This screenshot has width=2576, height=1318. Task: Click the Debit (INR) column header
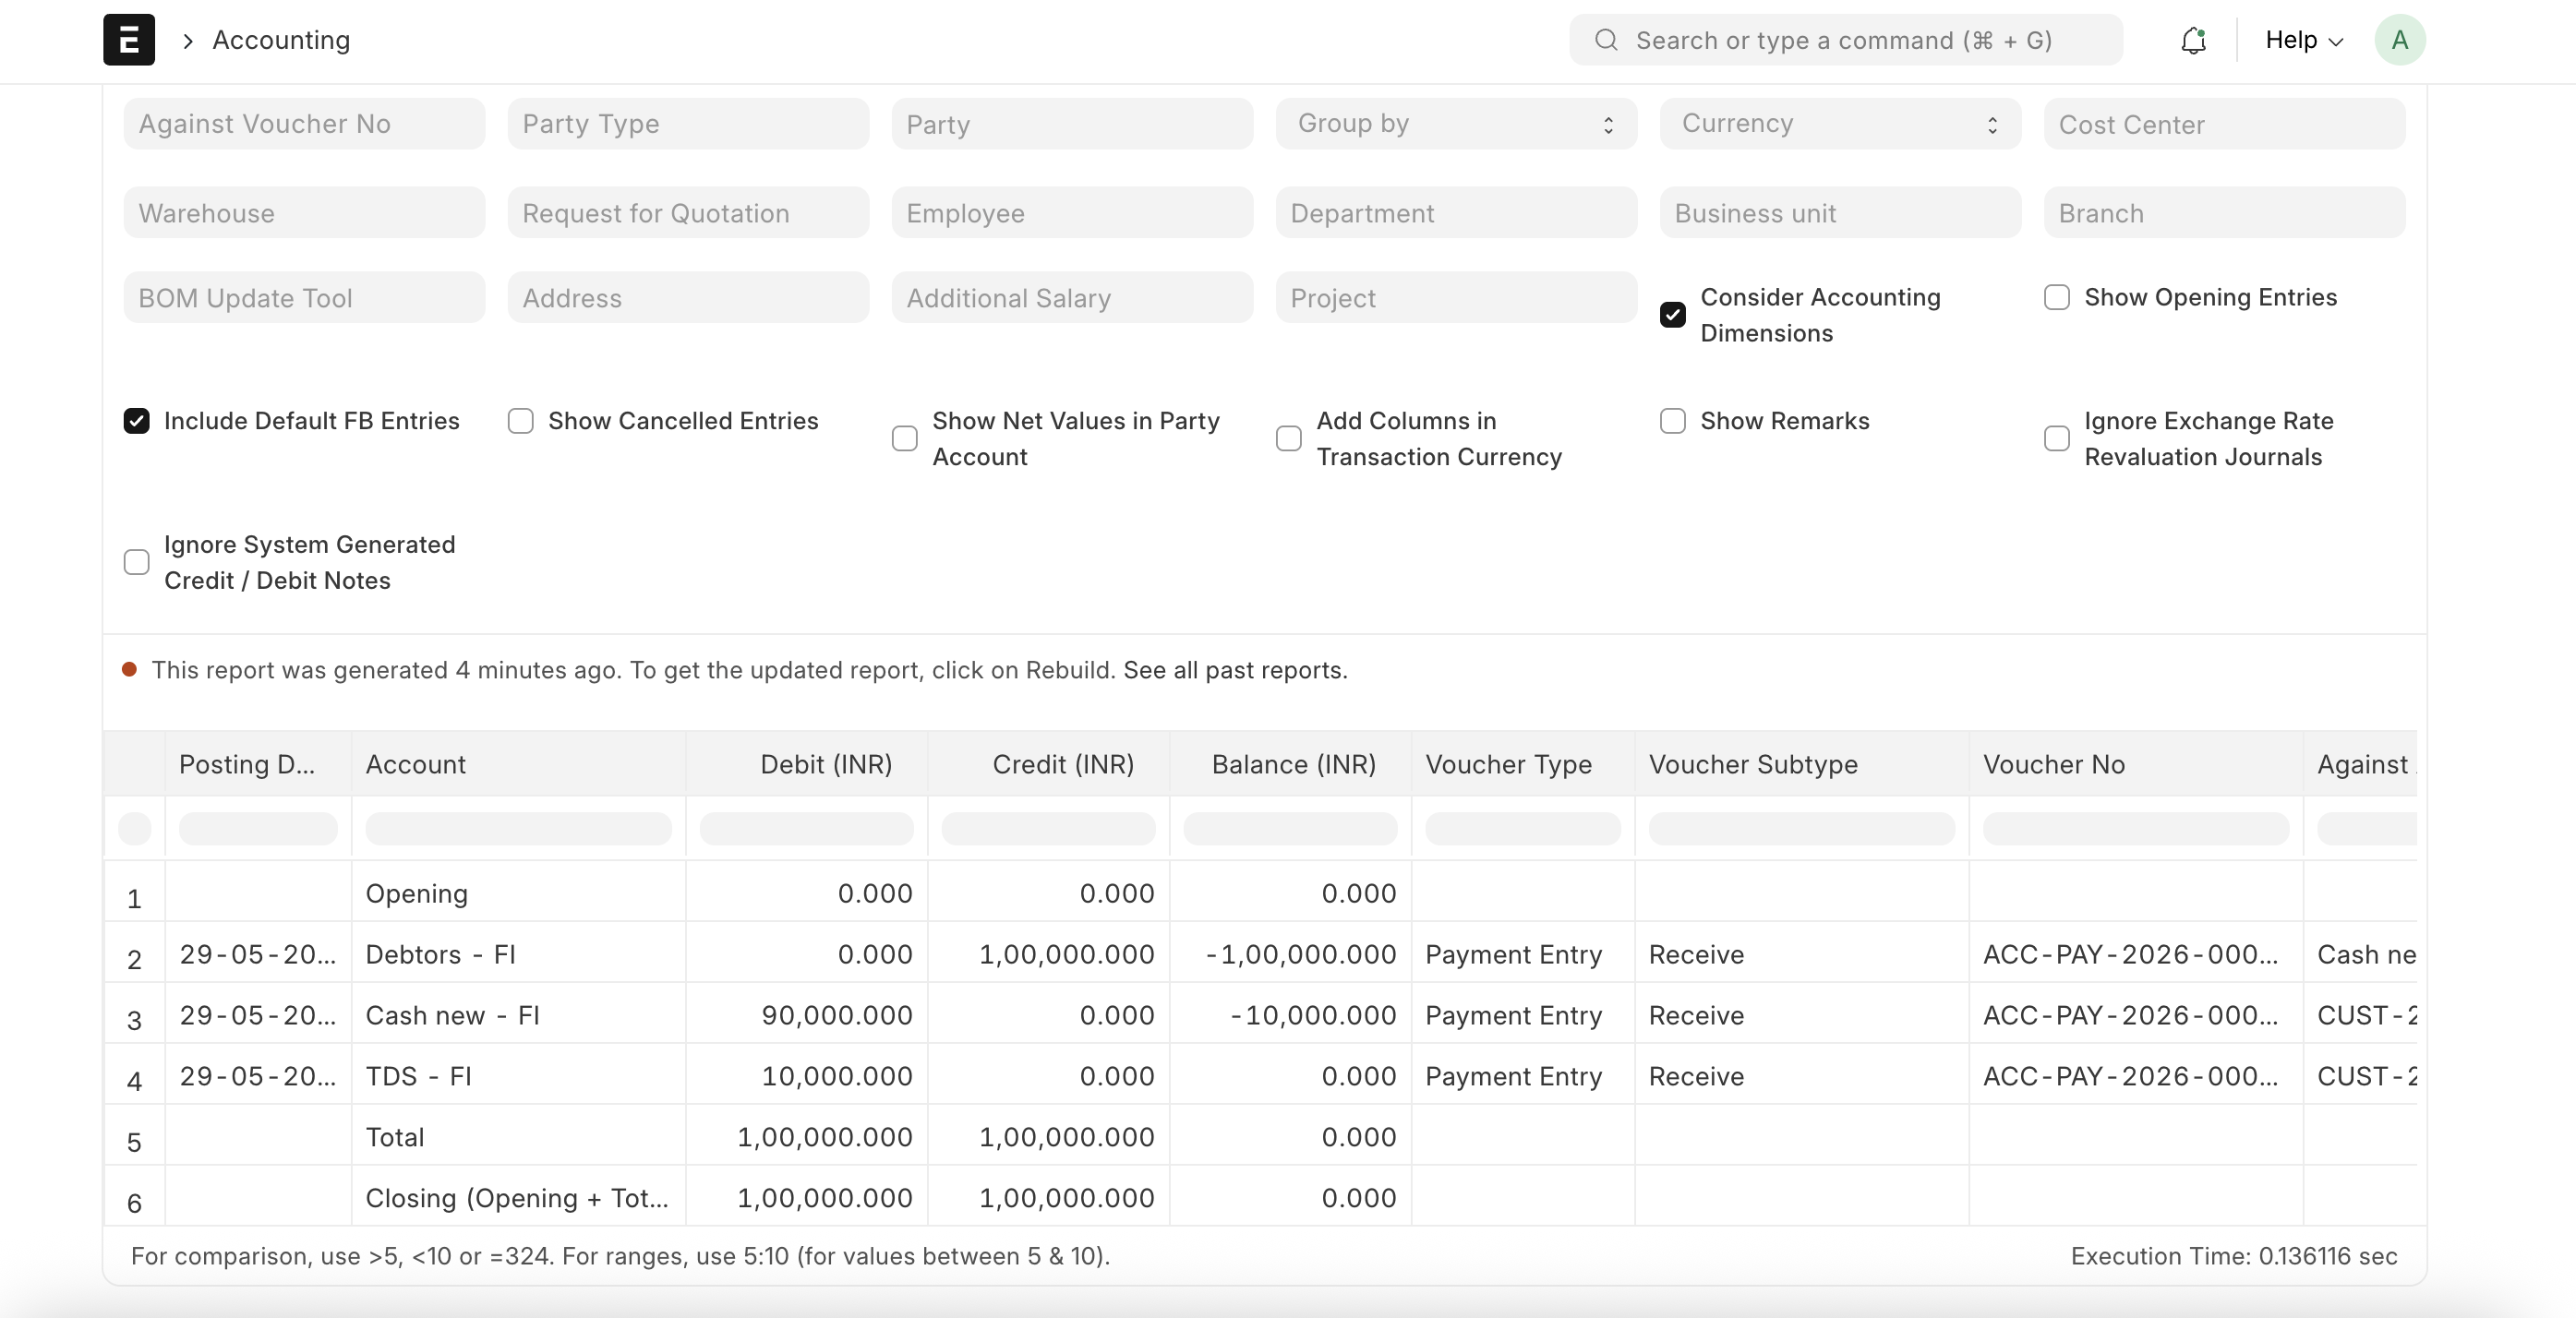[807, 765]
